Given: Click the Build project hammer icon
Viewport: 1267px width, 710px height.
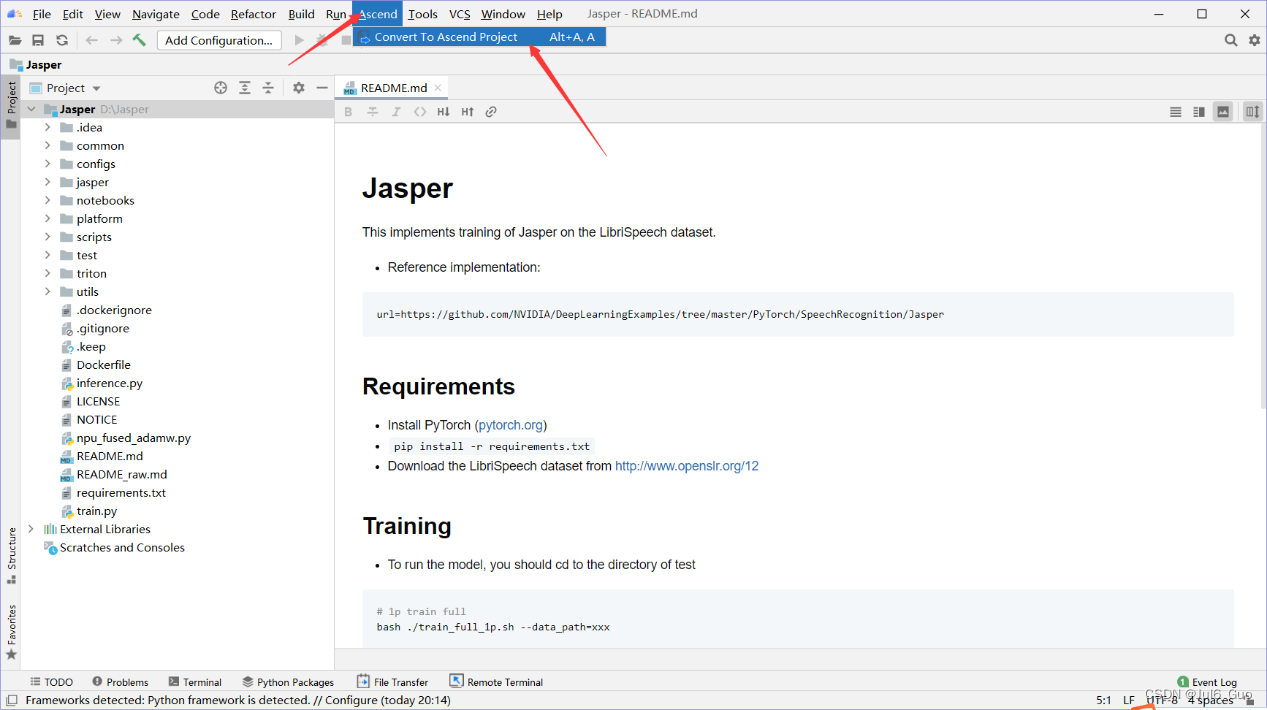Looking at the screenshot, I should tap(139, 40).
